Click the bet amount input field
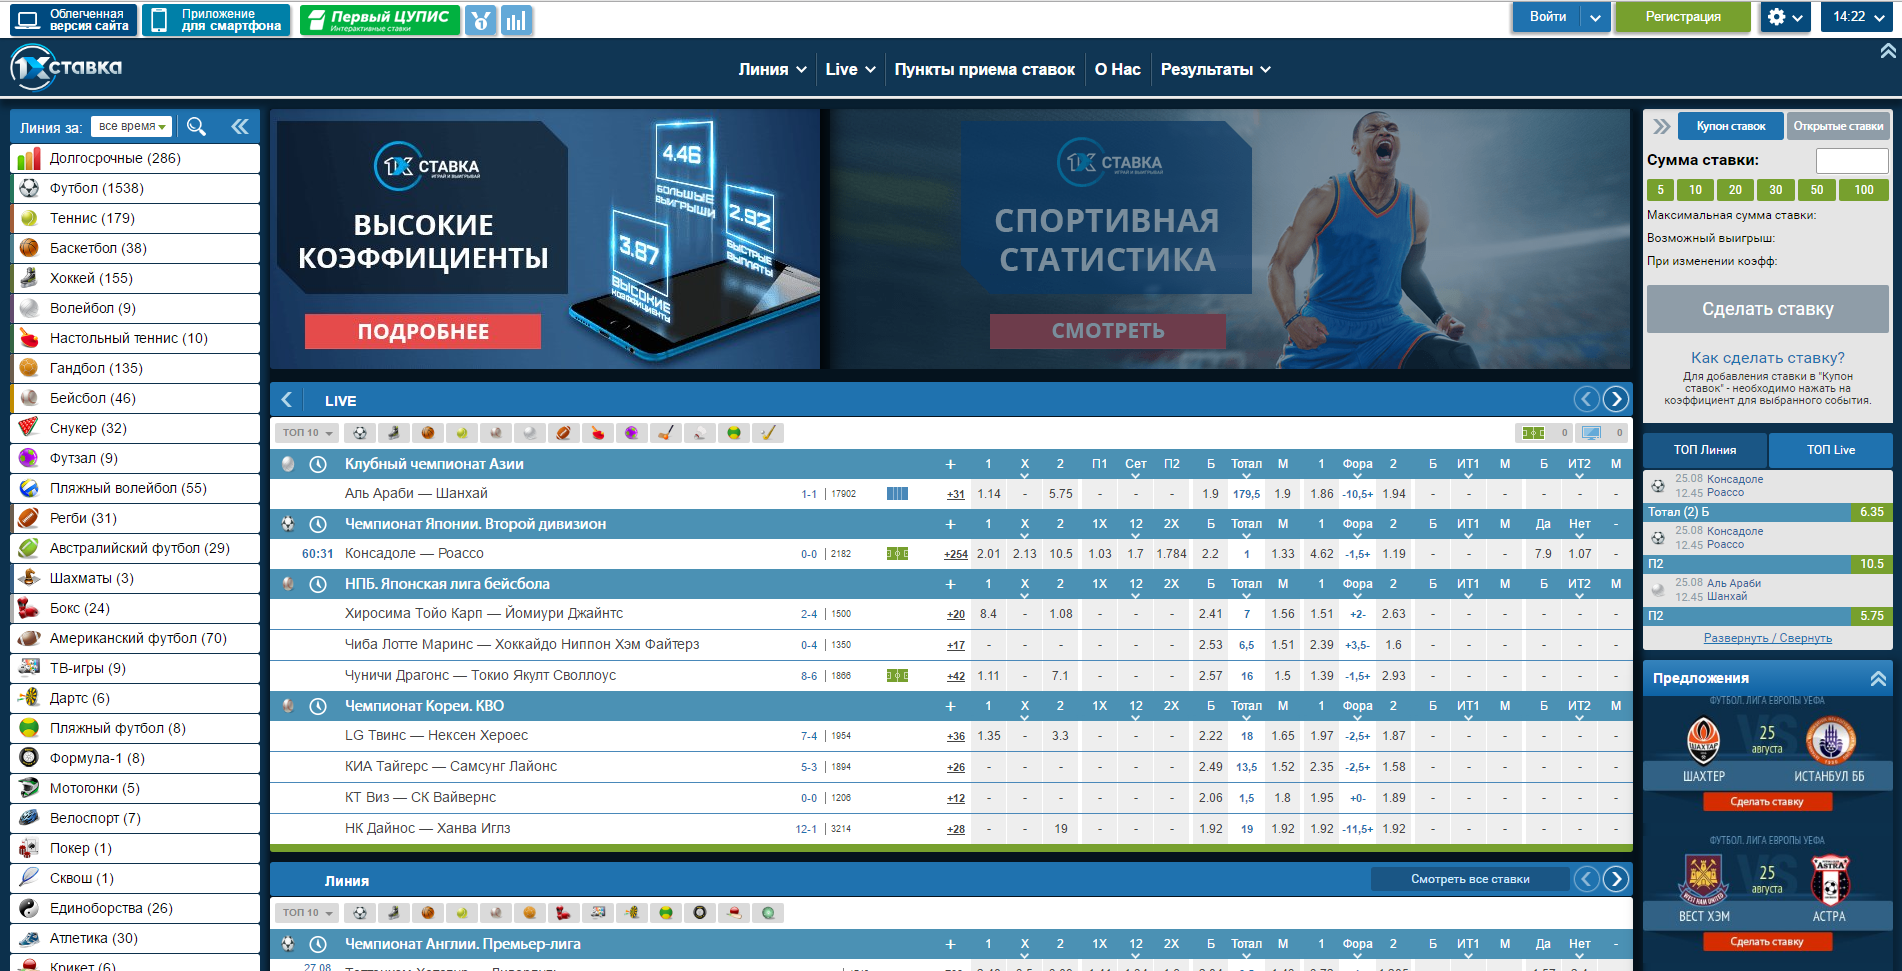The height and width of the screenshot is (971, 1902). tap(1851, 161)
